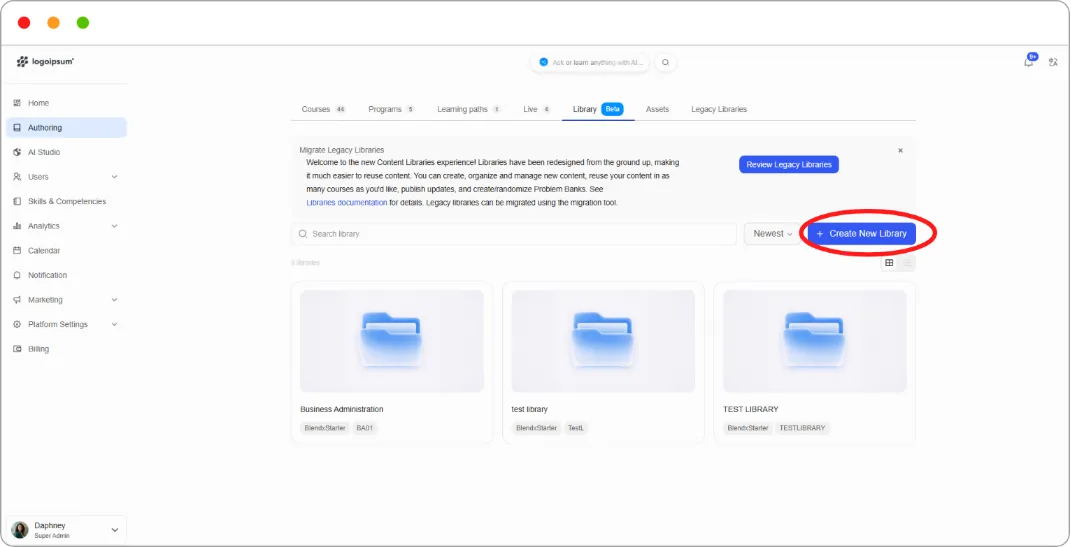Open the Newest sort dropdown
Image resolution: width=1071 pixels, height=547 pixels.
pyautogui.click(x=773, y=234)
